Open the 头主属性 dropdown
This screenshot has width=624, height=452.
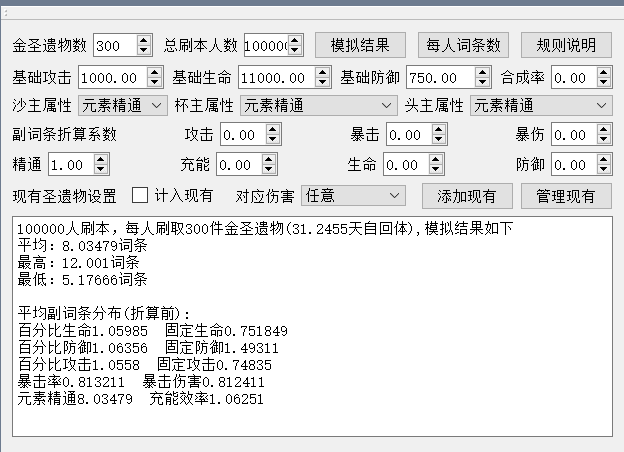coord(540,105)
